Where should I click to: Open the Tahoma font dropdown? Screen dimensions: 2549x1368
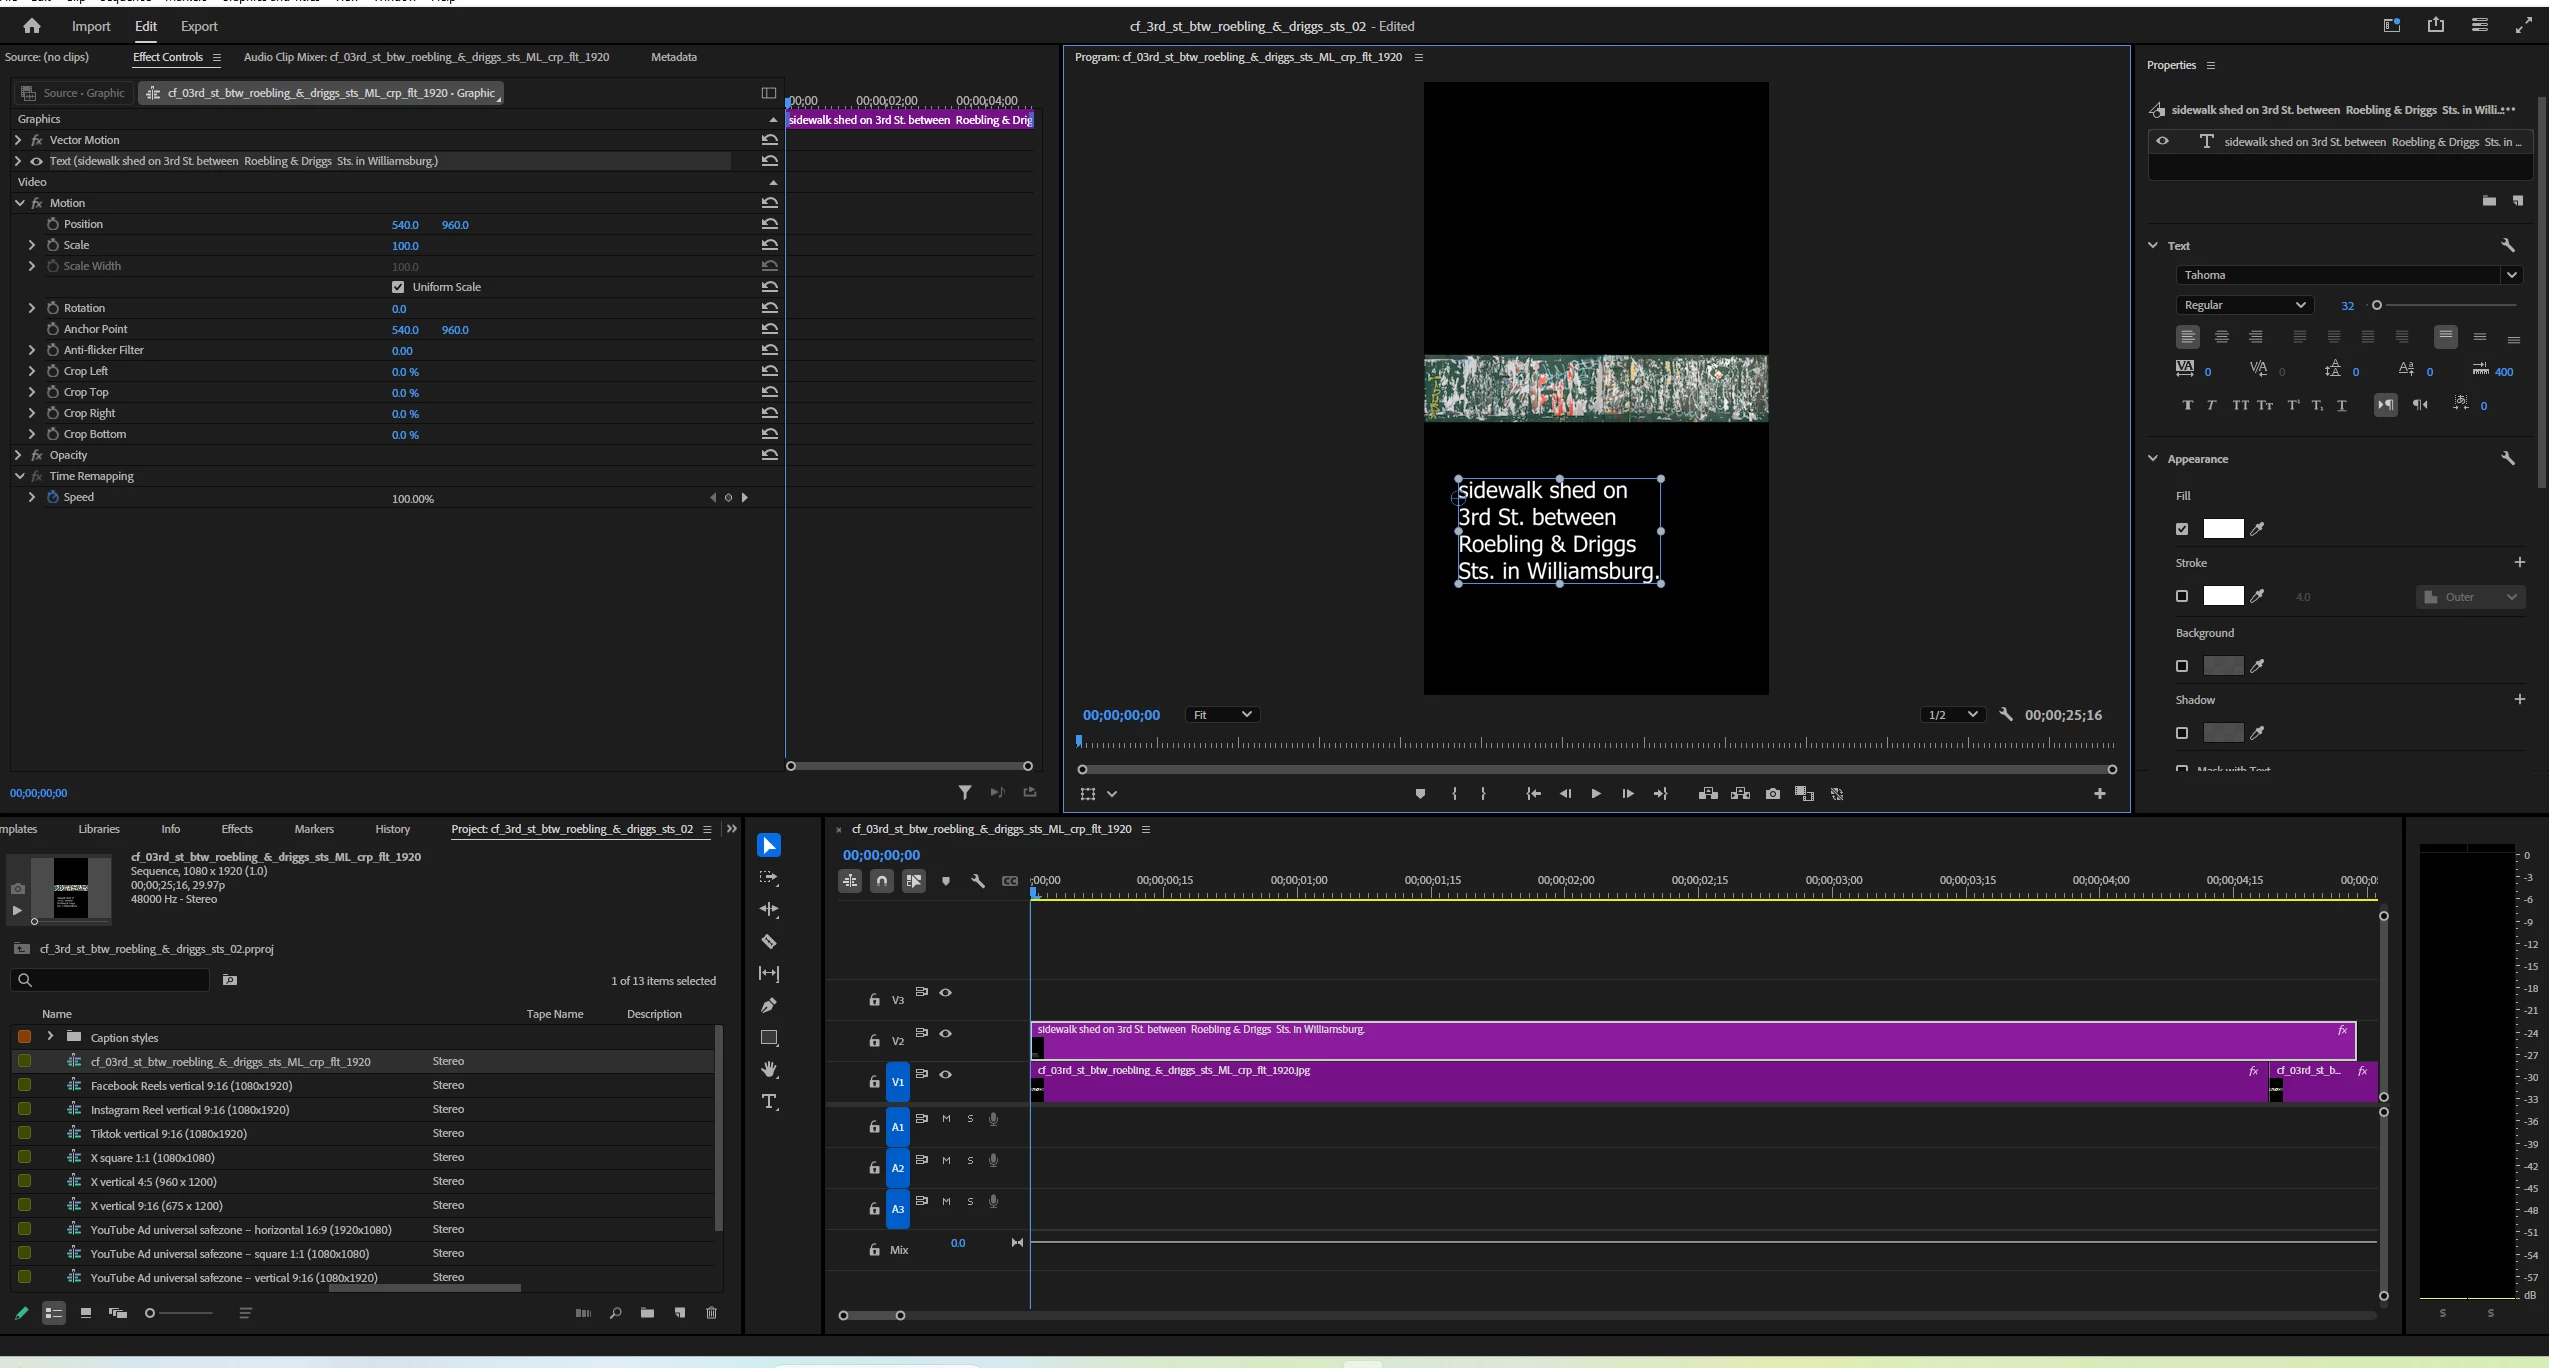(x=2510, y=275)
